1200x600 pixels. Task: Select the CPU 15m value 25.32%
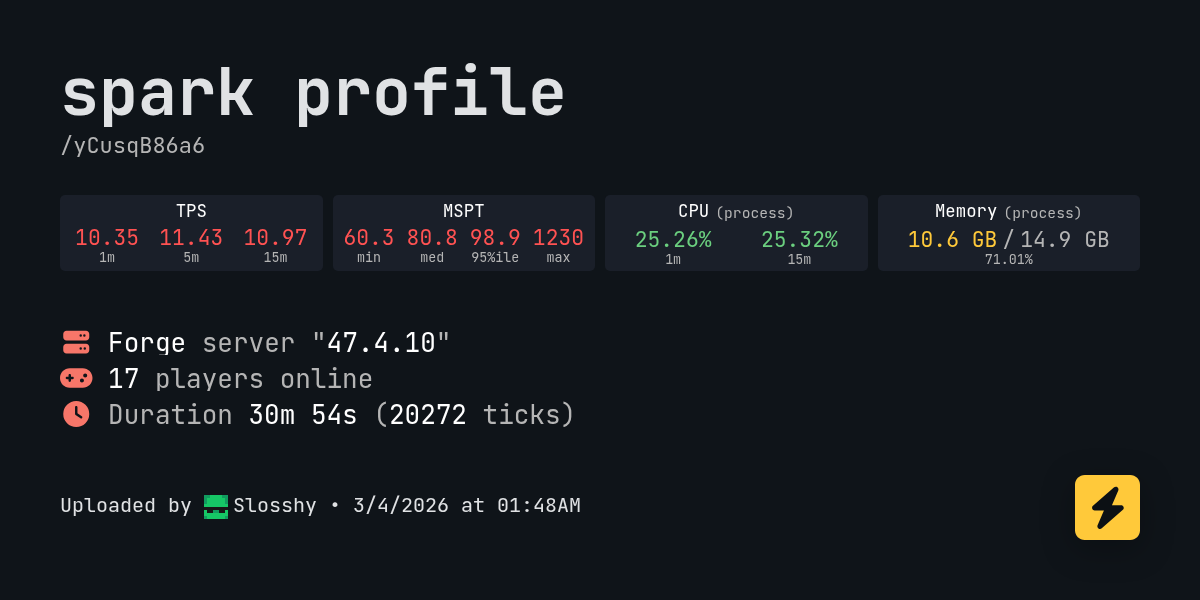coord(799,240)
